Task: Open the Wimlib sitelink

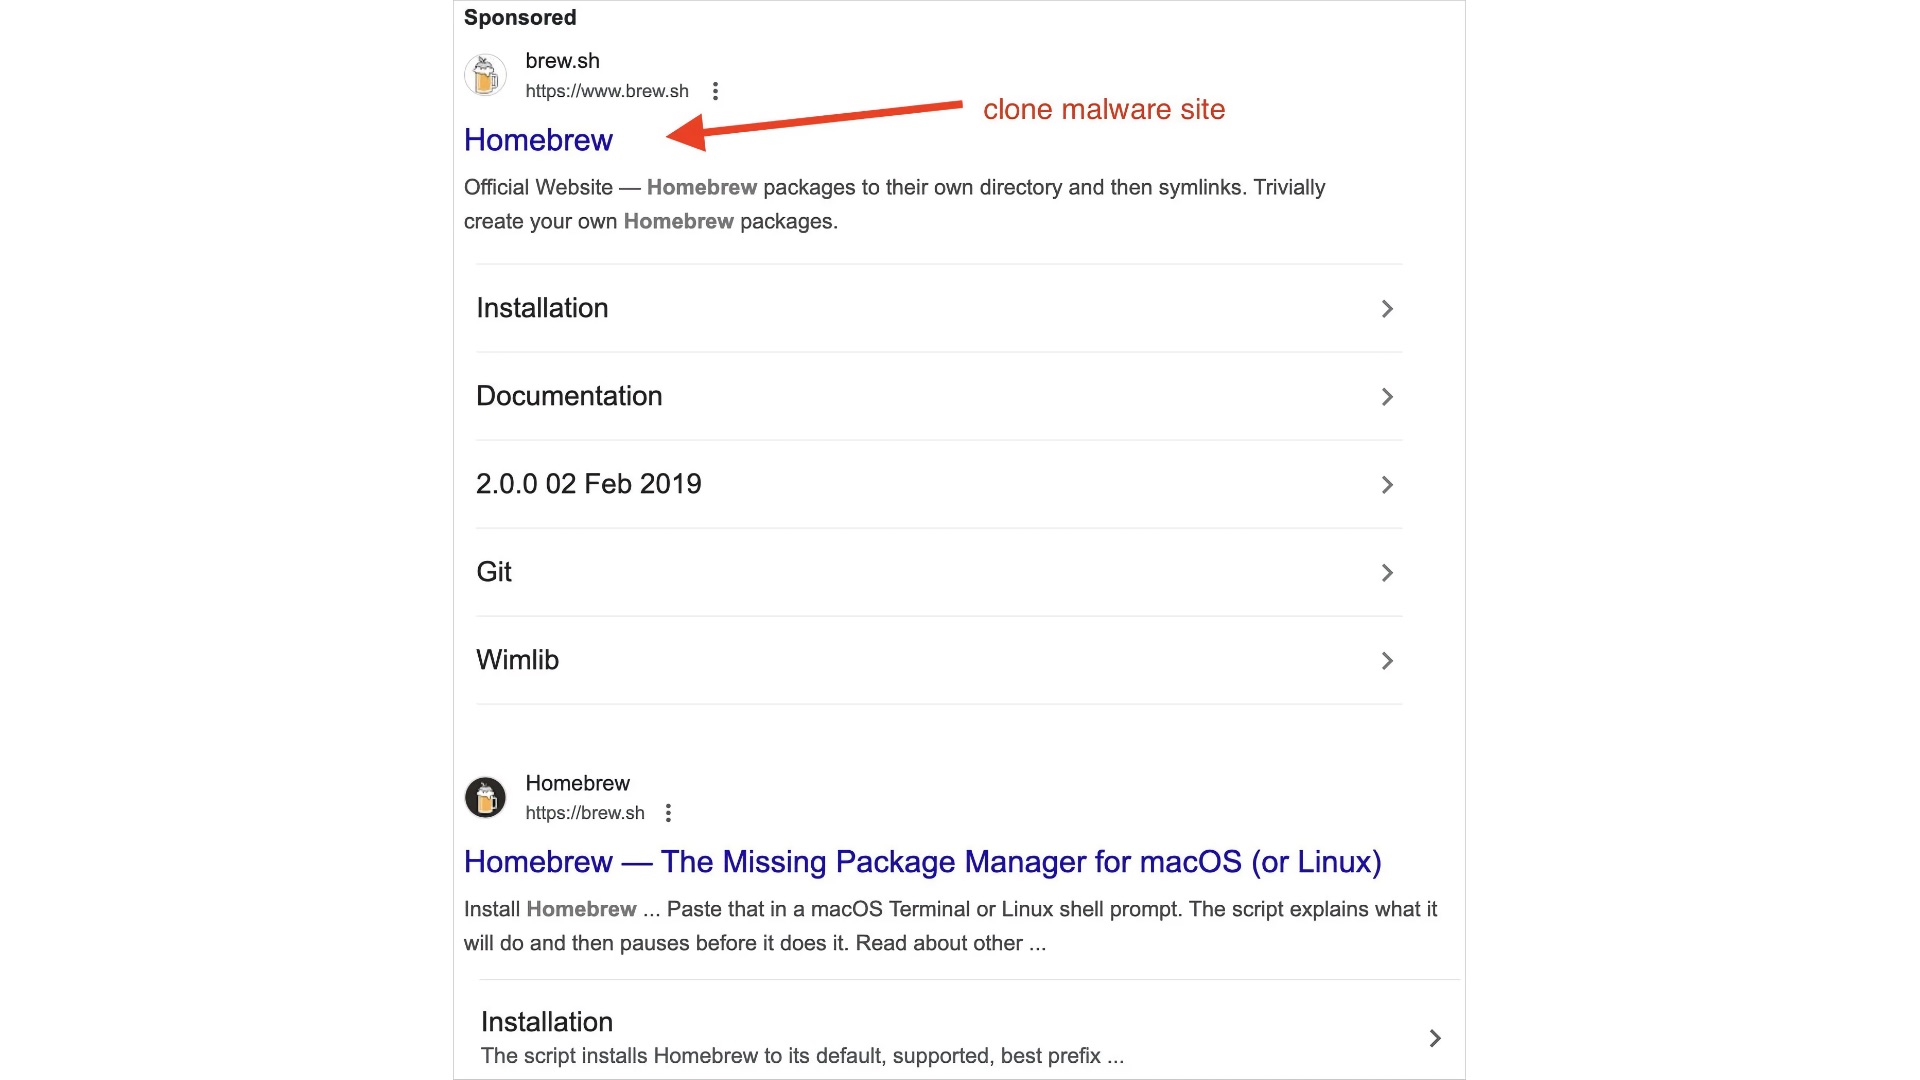Action: (517, 660)
